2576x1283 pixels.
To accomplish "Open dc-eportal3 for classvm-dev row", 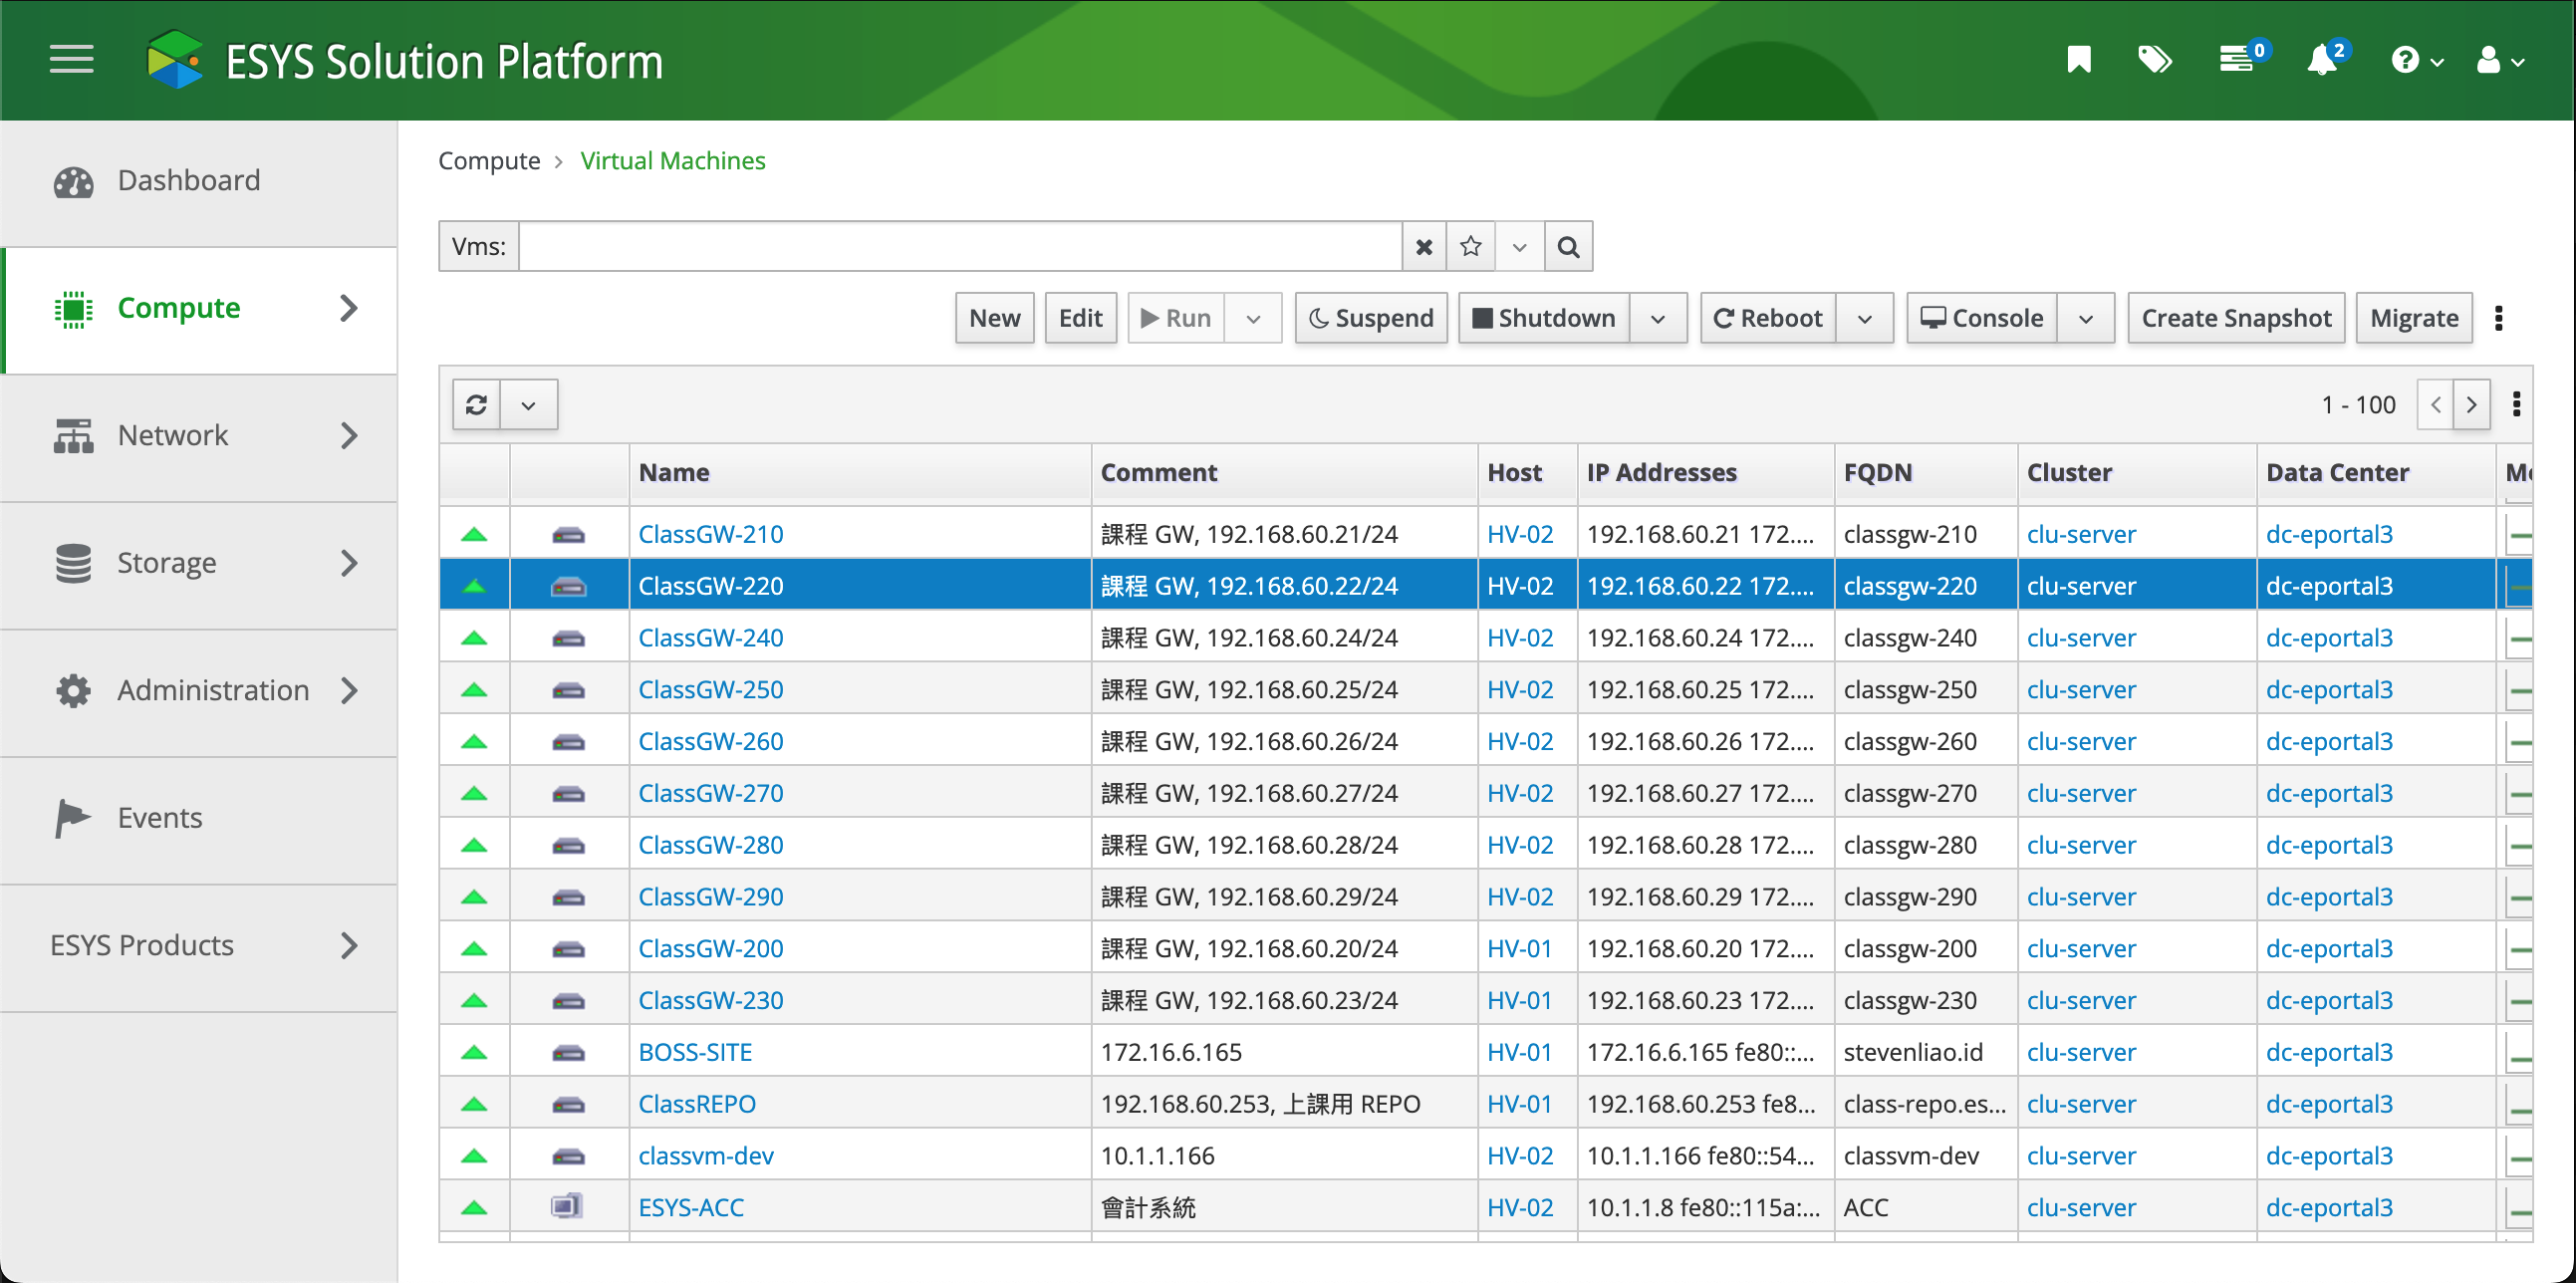I will coord(2329,1156).
